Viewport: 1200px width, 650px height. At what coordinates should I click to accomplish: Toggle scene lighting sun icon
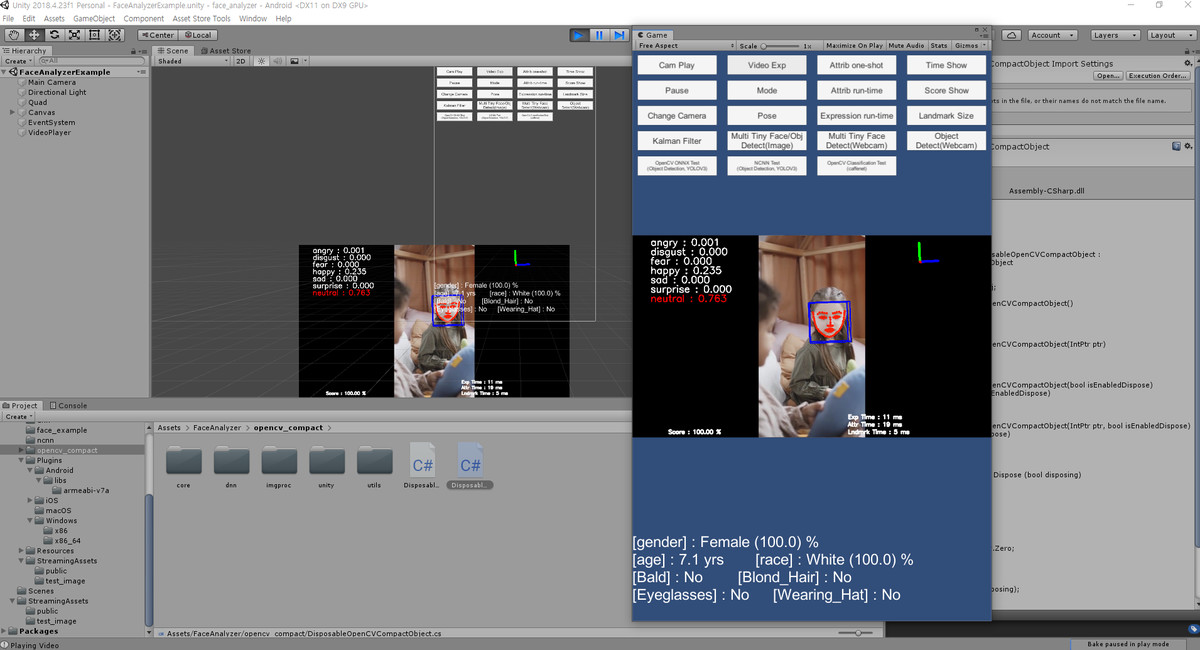(x=261, y=61)
